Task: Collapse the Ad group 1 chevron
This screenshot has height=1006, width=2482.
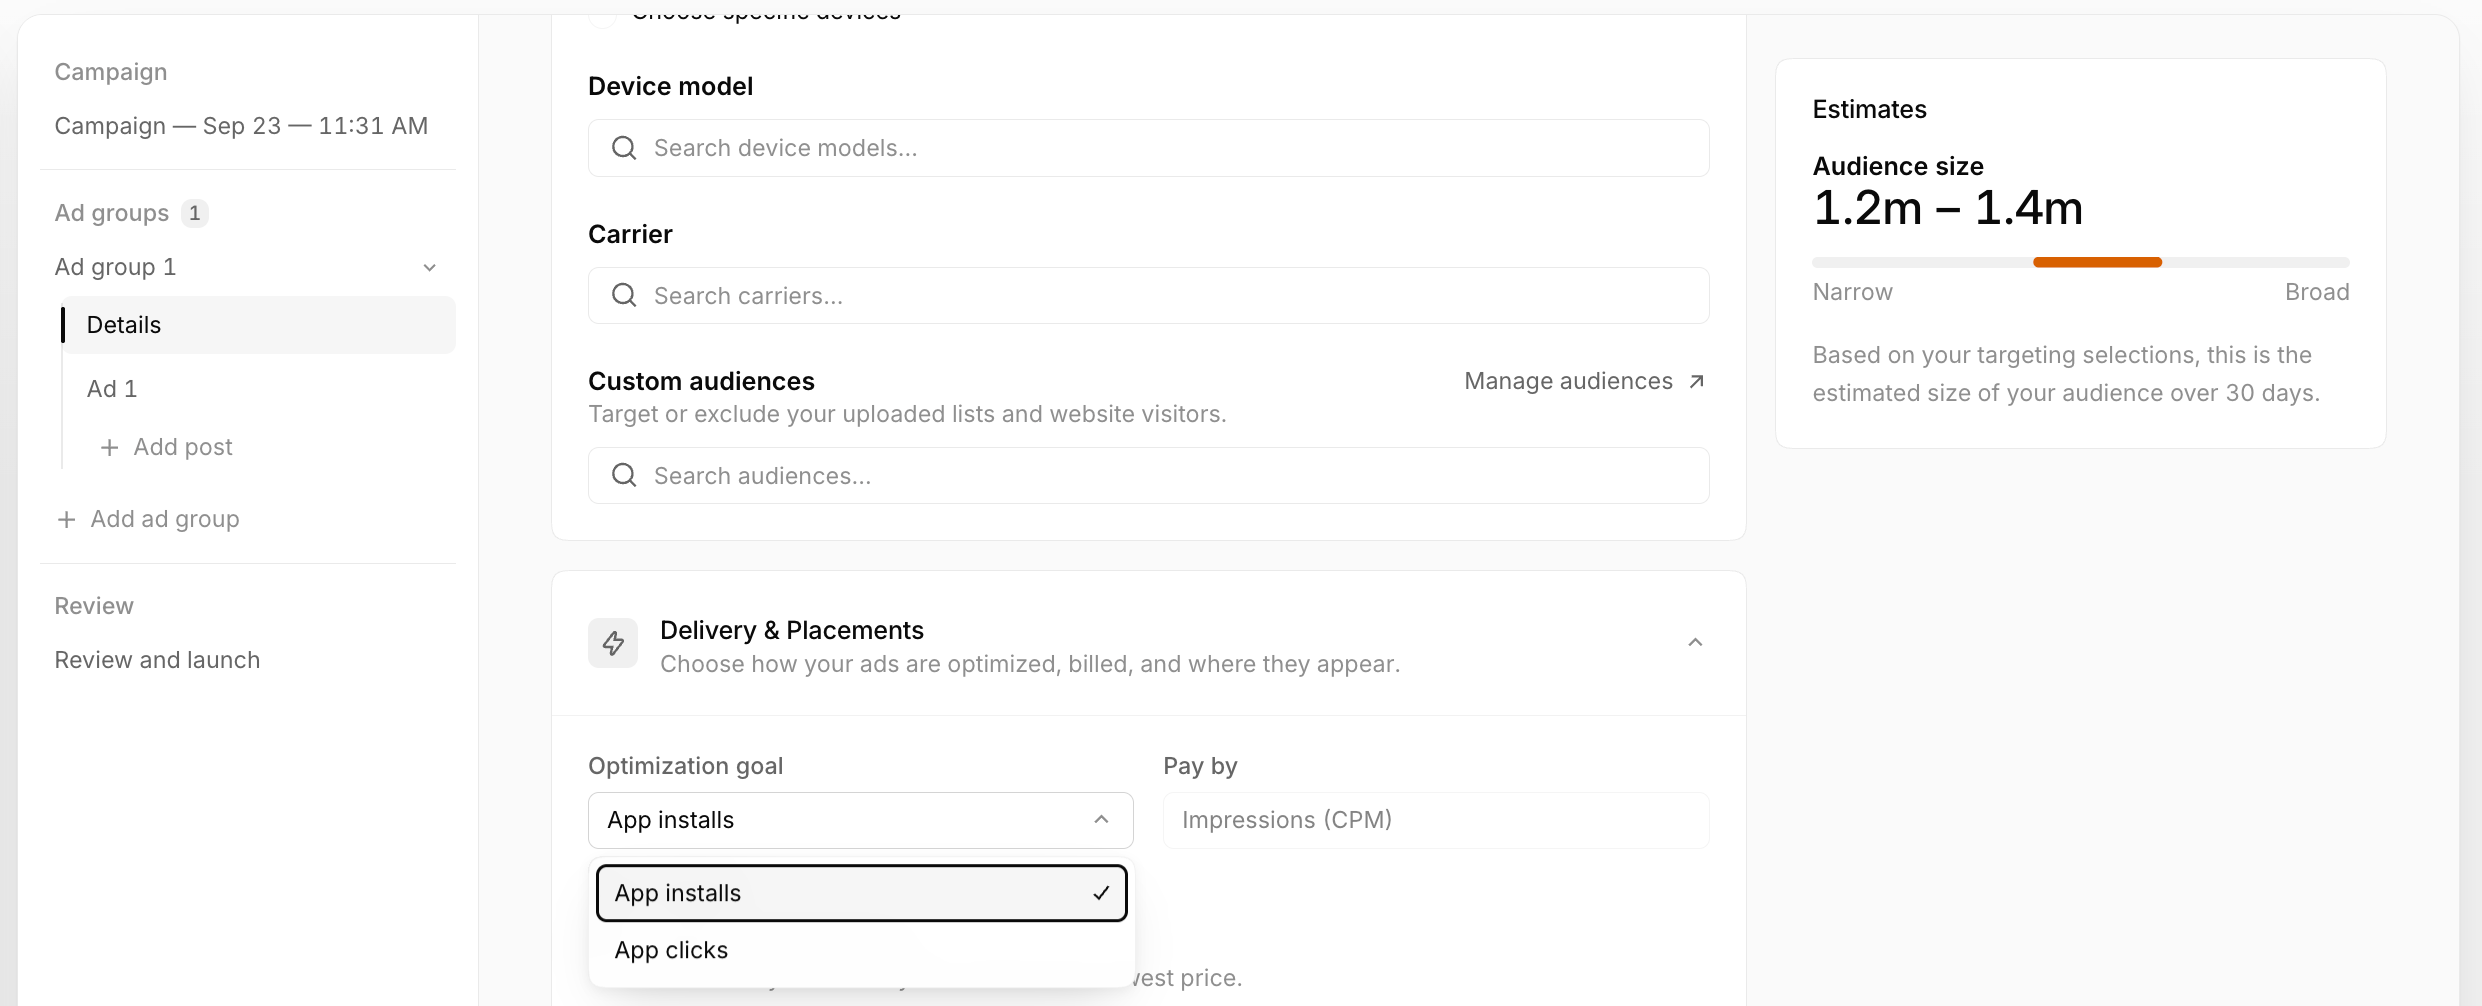Action: (x=430, y=267)
